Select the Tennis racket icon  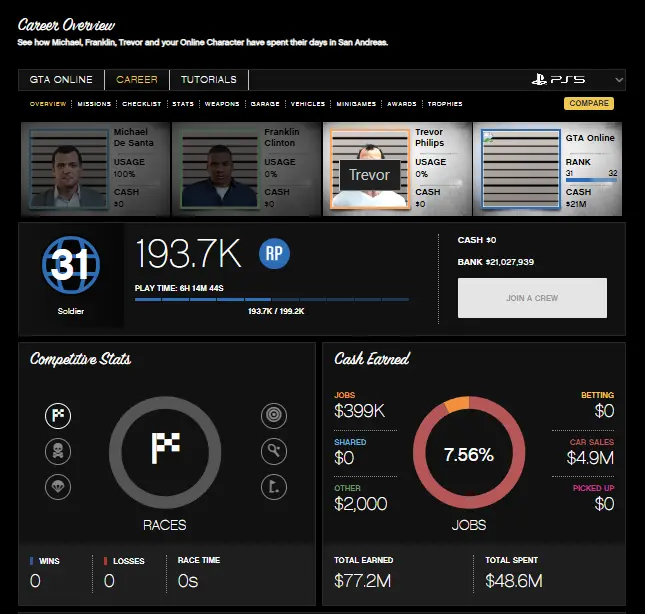pyautogui.click(x=273, y=452)
